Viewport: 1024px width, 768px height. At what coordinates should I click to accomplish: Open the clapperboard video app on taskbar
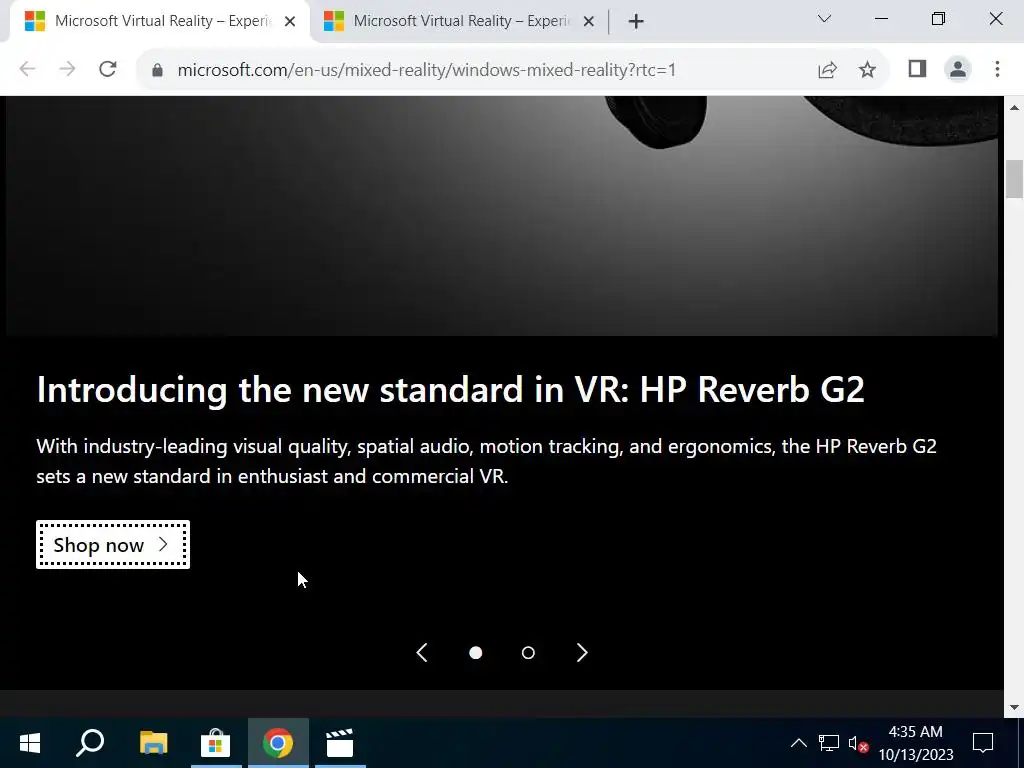click(x=340, y=743)
